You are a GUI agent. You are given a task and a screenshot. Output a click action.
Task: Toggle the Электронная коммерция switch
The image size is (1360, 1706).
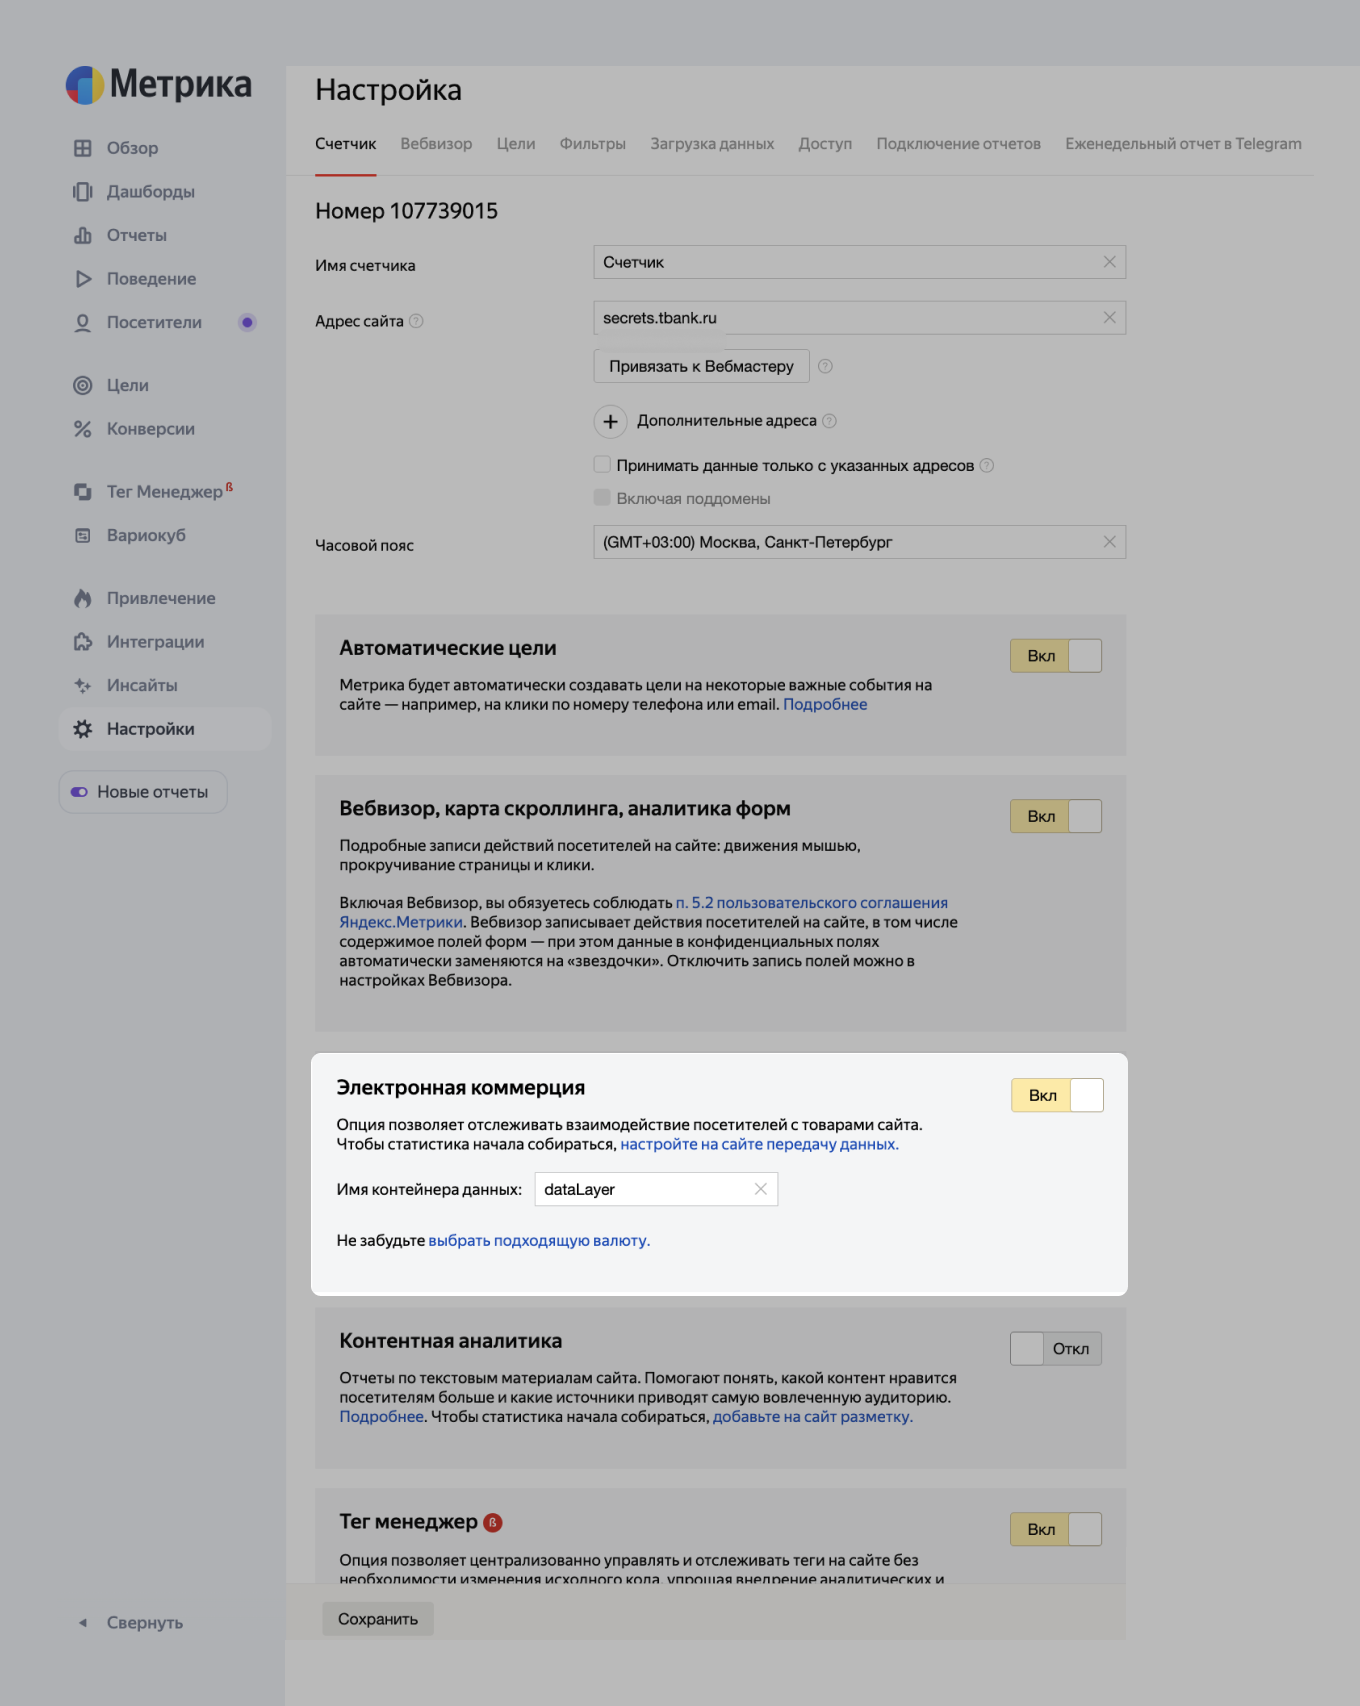[x=1057, y=1095]
